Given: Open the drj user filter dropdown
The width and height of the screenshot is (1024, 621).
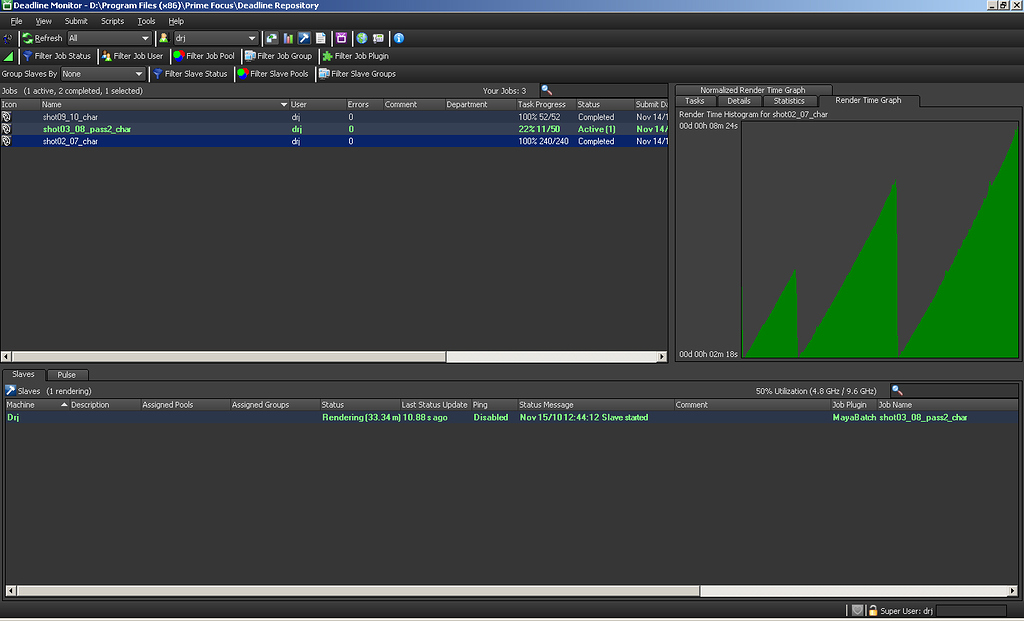Looking at the screenshot, I should (x=215, y=38).
